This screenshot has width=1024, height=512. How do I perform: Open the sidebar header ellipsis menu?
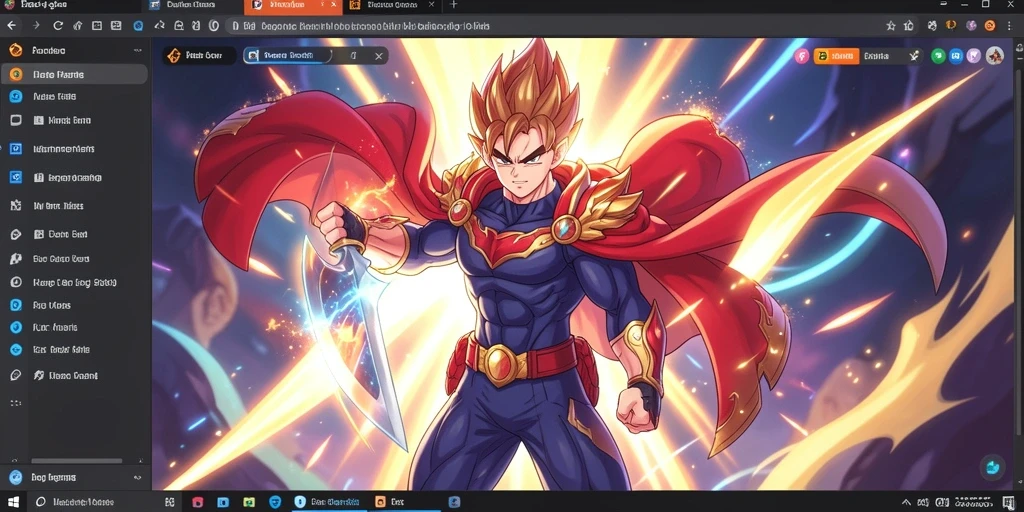[138, 50]
